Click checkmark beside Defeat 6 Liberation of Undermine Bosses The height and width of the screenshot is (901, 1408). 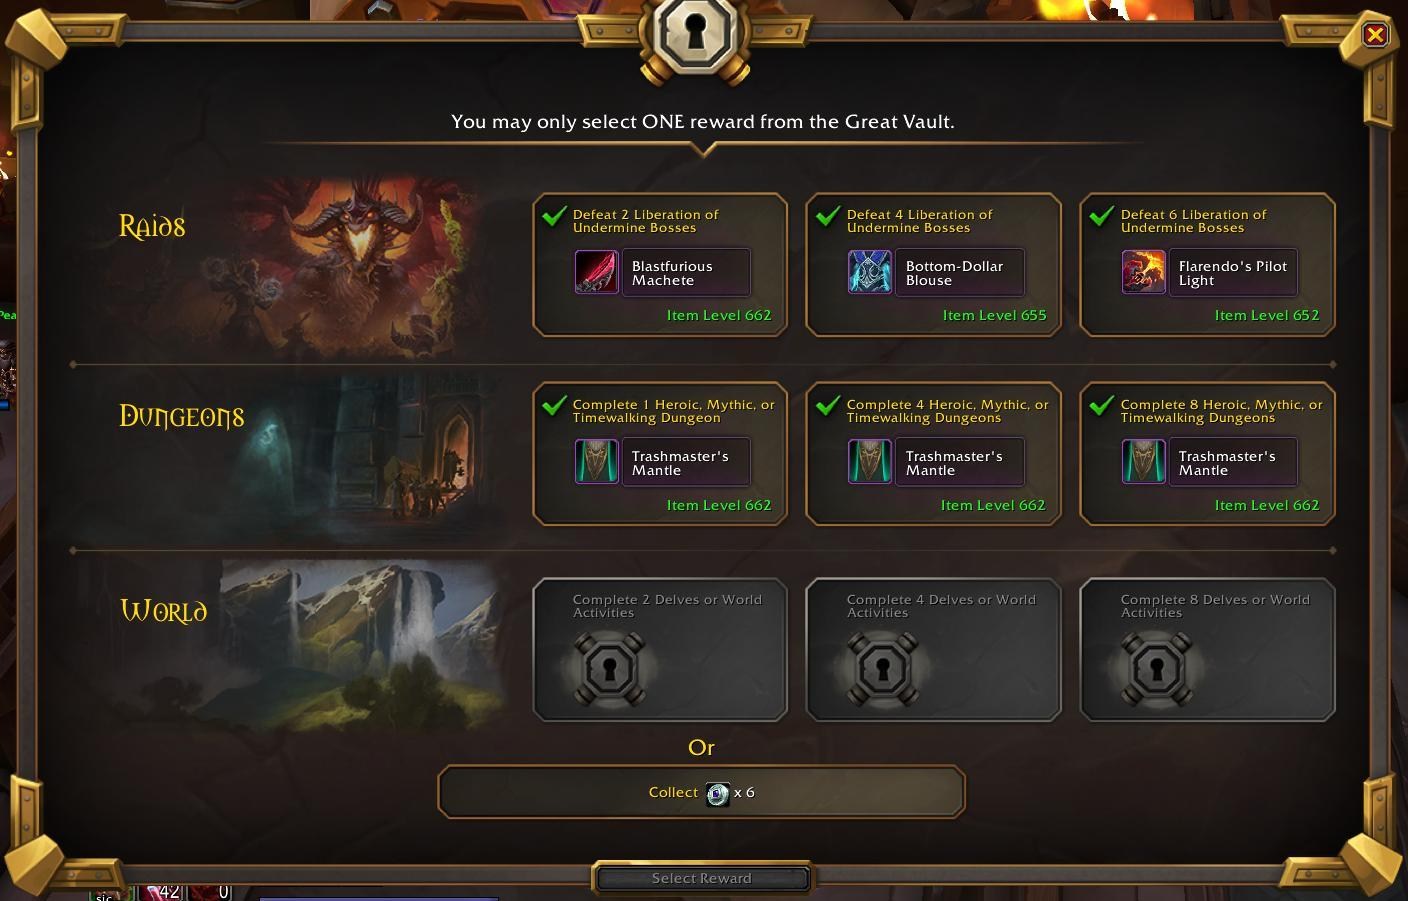point(1101,215)
